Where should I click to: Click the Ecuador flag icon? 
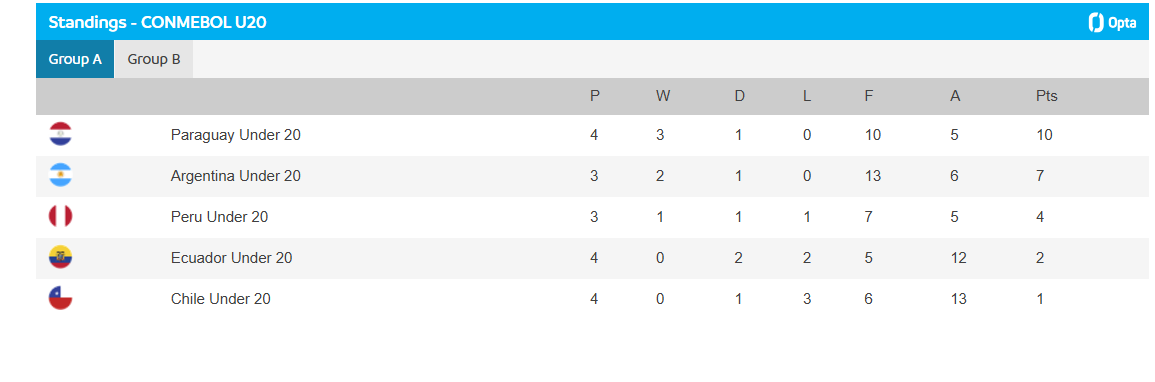pos(60,258)
